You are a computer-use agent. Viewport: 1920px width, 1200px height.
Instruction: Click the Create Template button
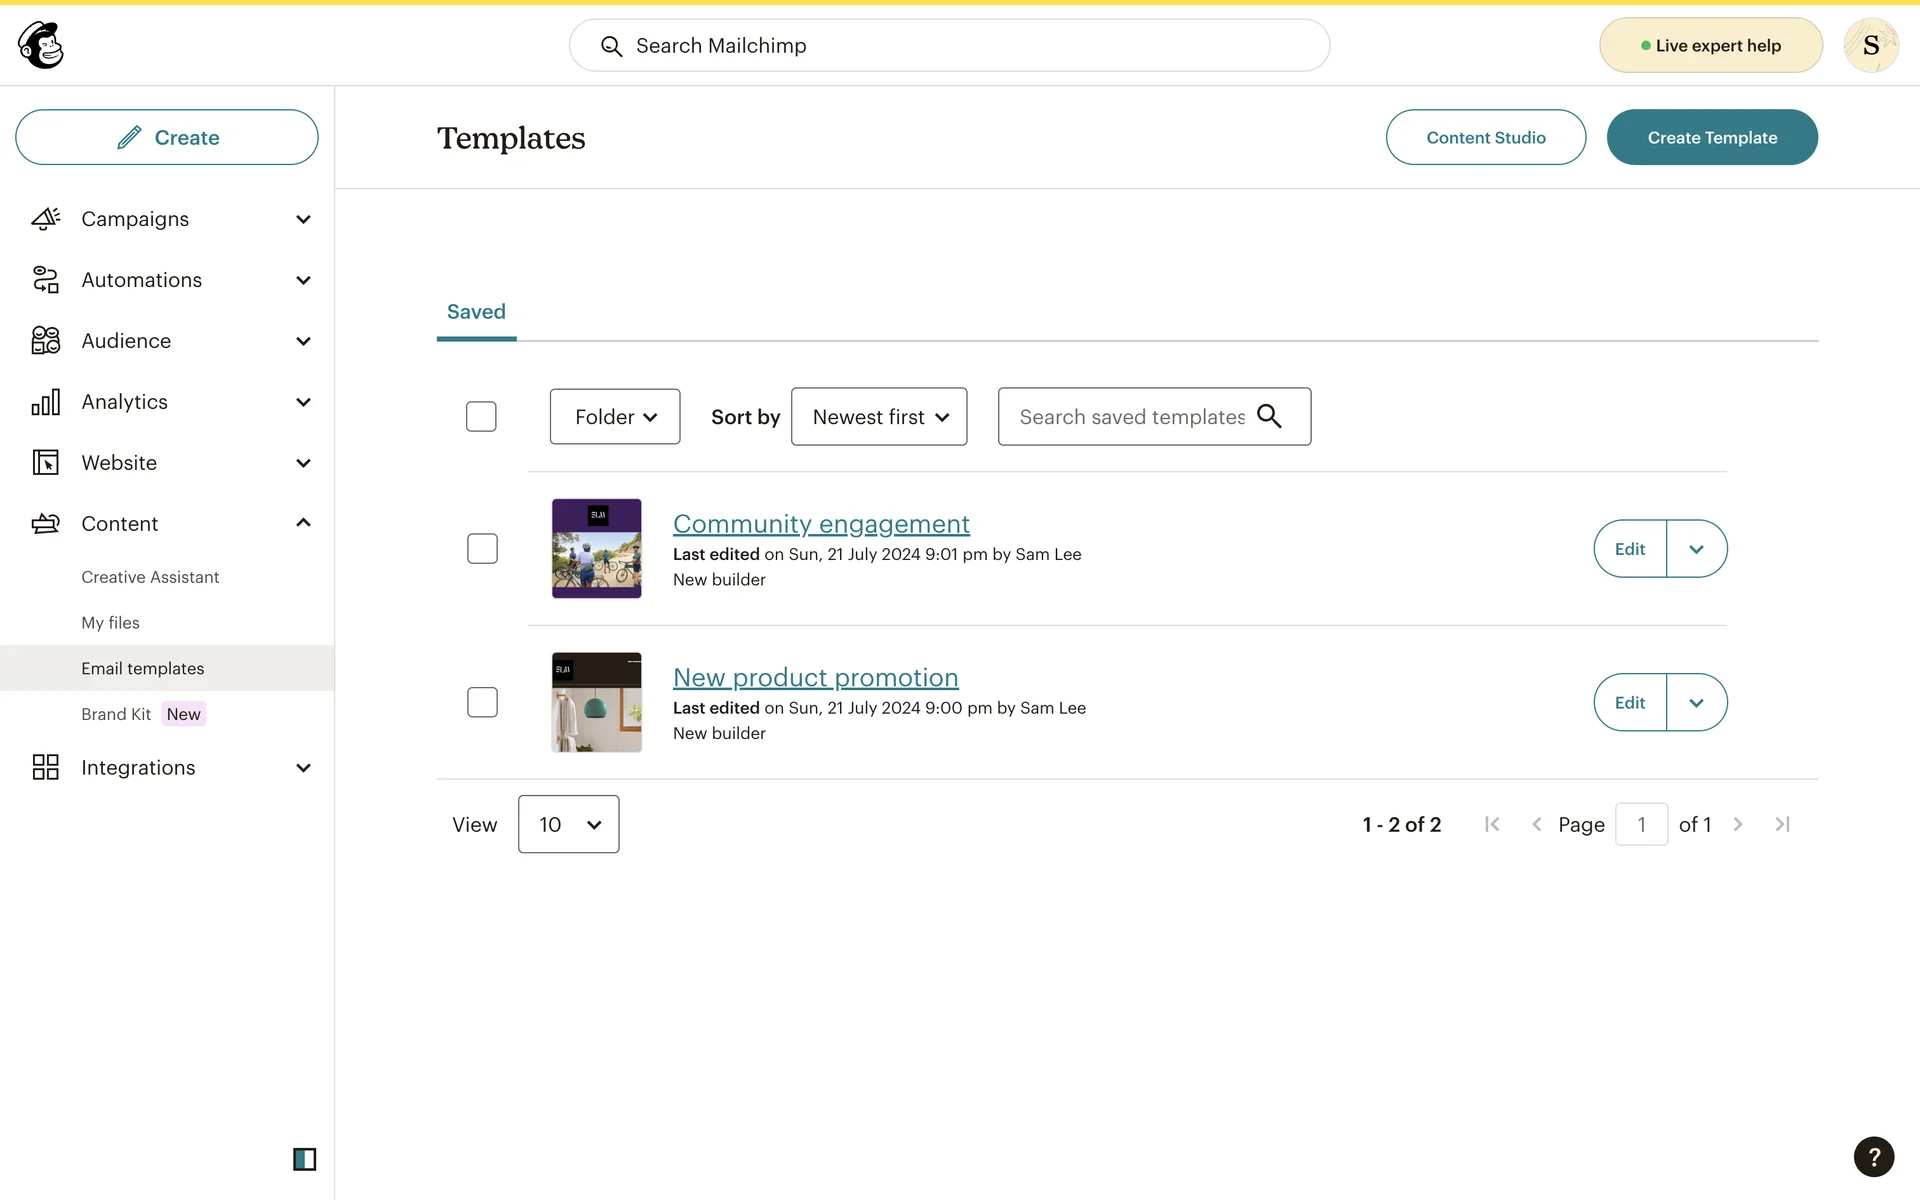1712,137
